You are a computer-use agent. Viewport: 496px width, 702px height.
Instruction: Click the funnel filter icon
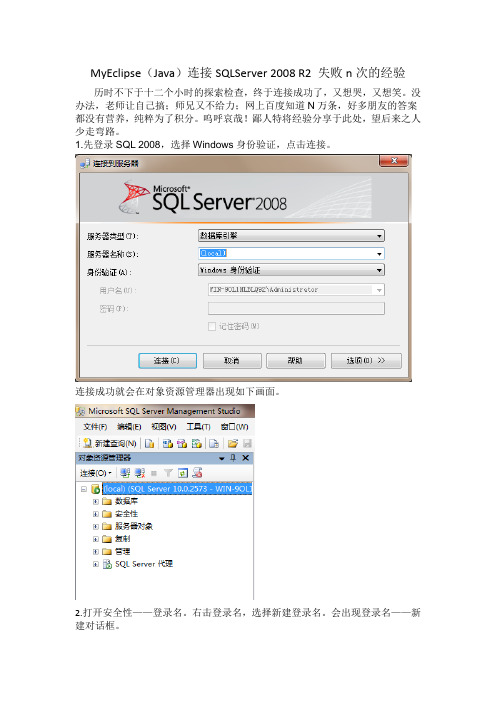point(168,473)
